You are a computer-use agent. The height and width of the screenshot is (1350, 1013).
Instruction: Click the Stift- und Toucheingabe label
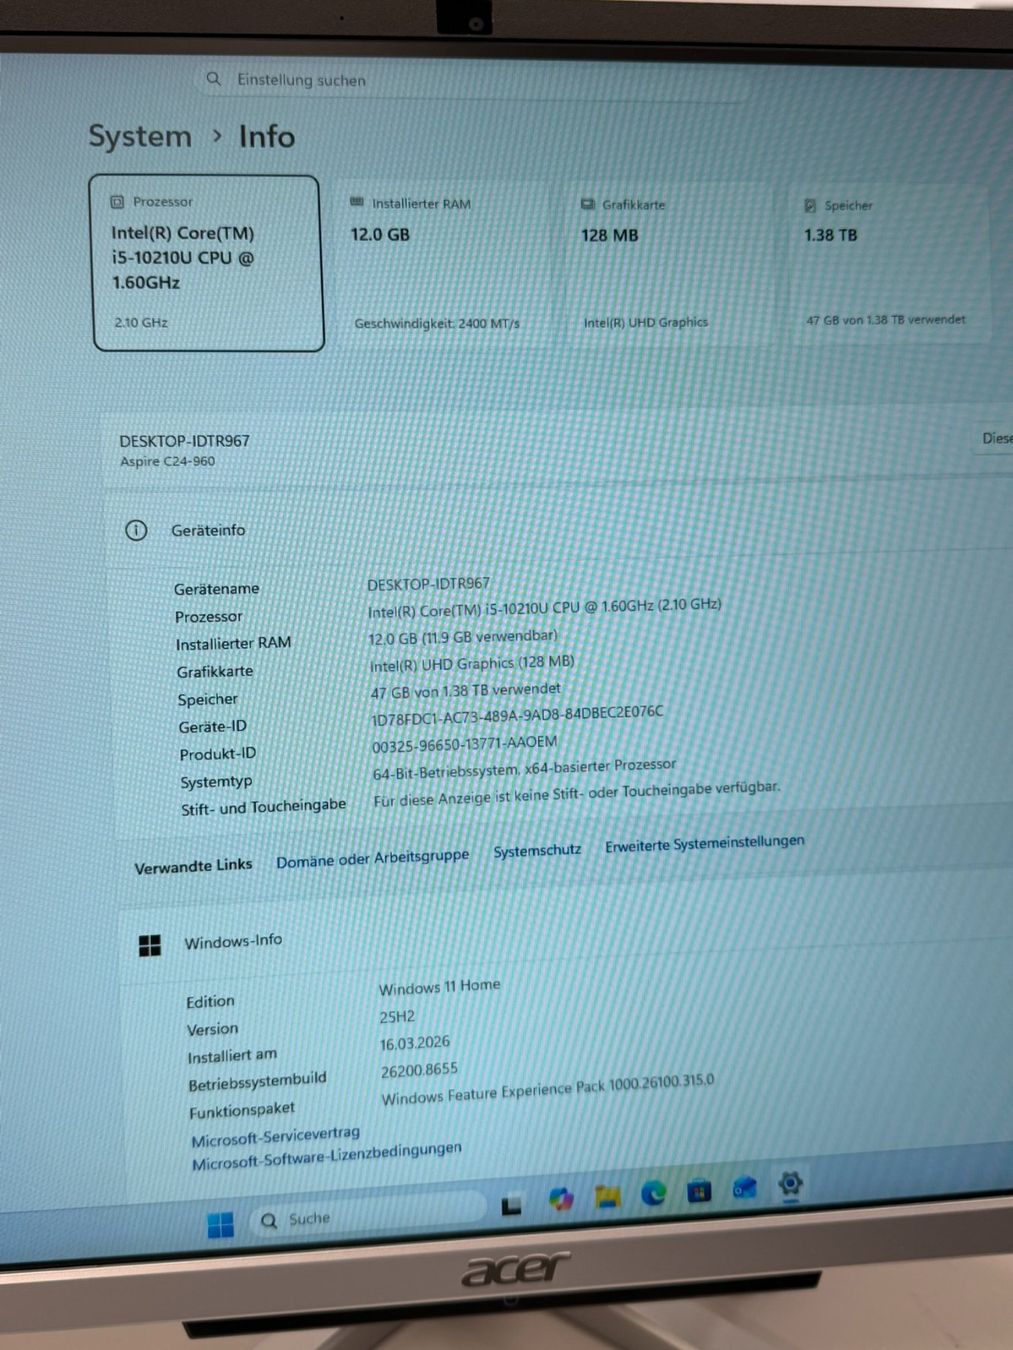[x=264, y=807]
